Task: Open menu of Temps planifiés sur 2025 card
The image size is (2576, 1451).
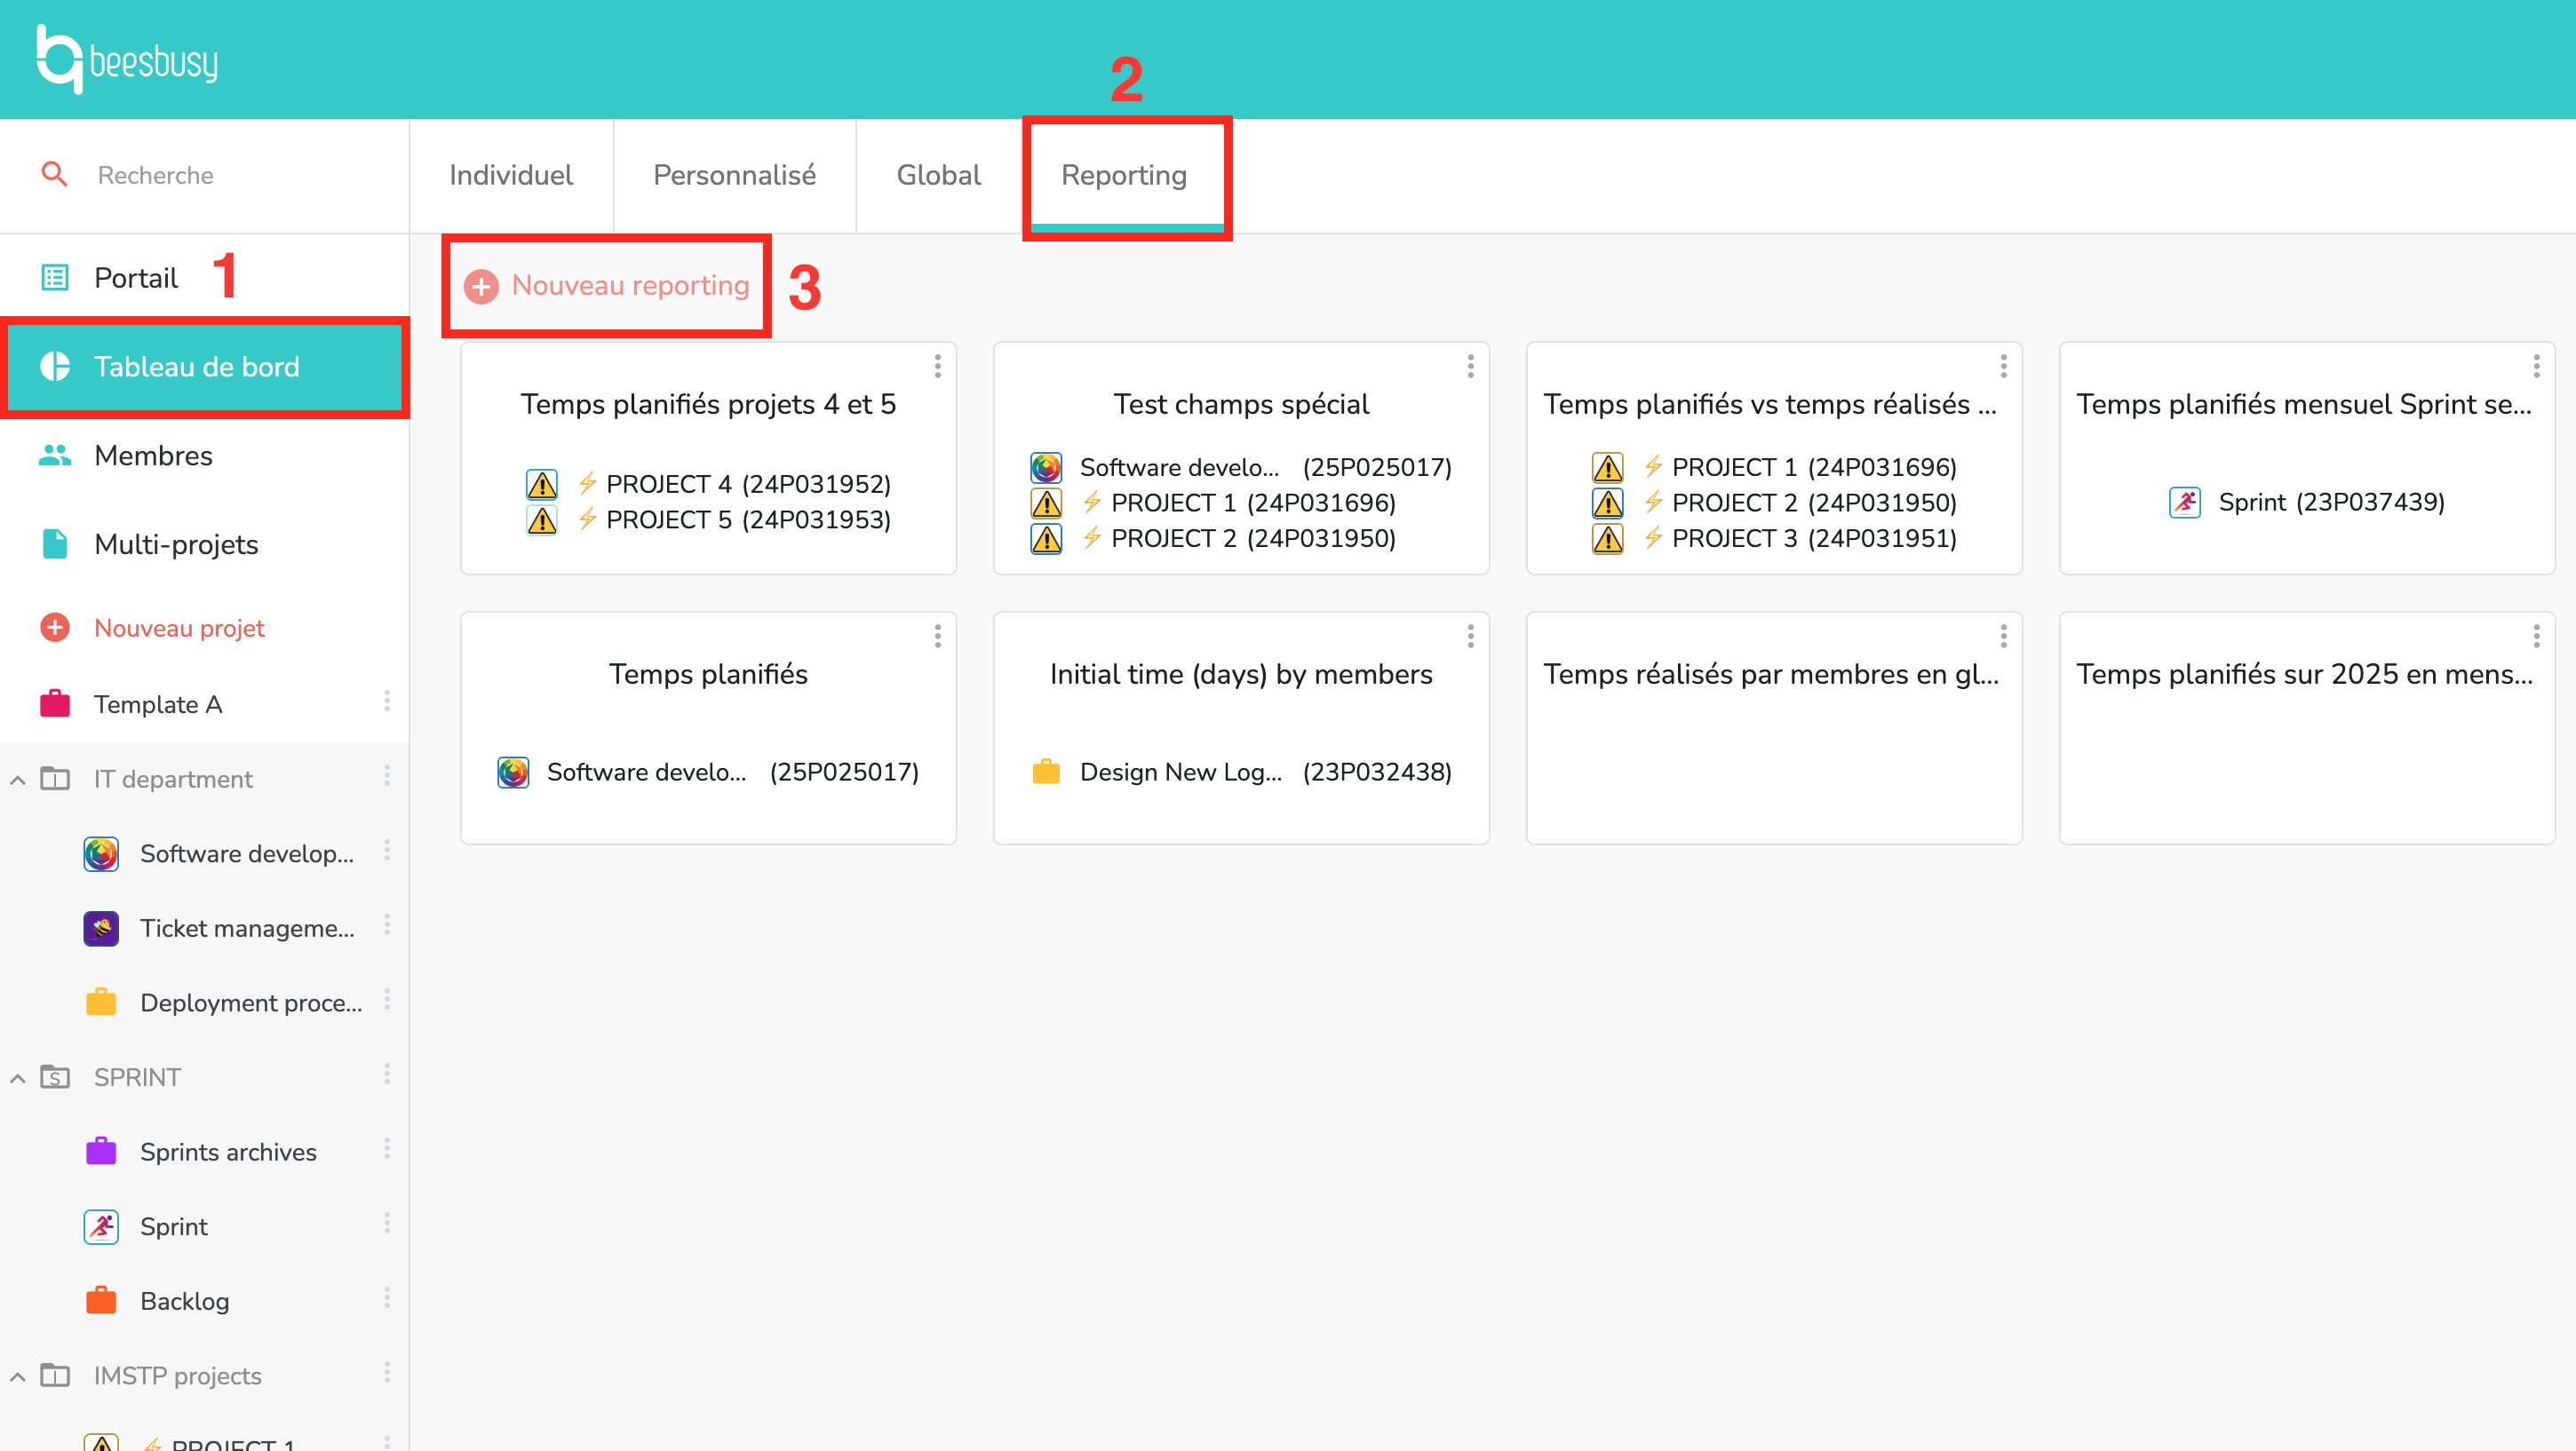Action: click(2536, 636)
